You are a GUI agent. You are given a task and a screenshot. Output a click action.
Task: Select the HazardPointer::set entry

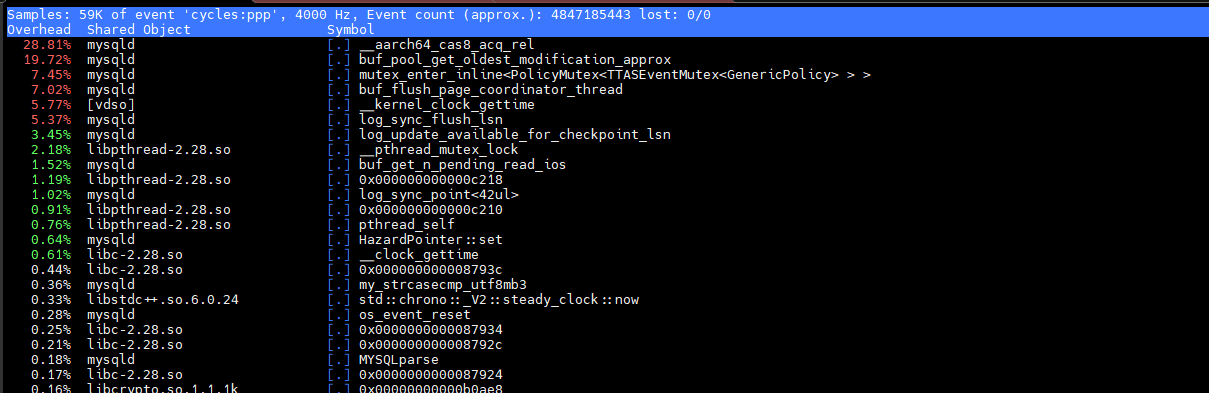[x=430, y=240]
